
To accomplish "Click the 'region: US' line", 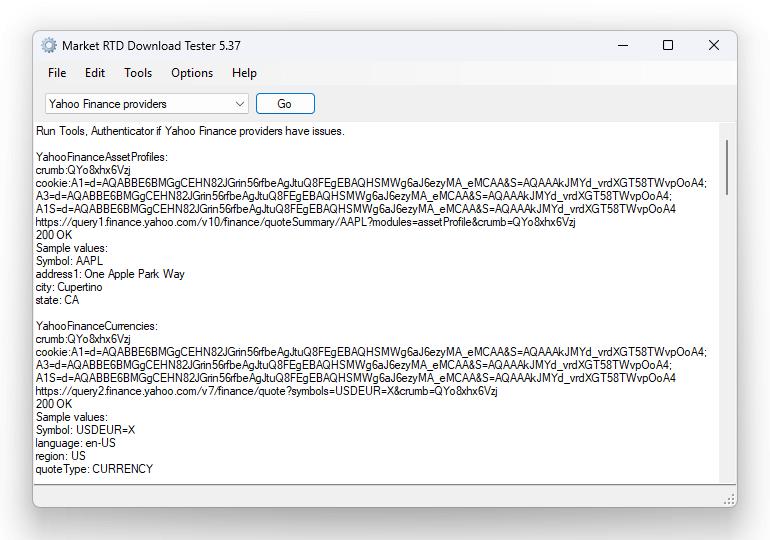I will coord(60,456).
